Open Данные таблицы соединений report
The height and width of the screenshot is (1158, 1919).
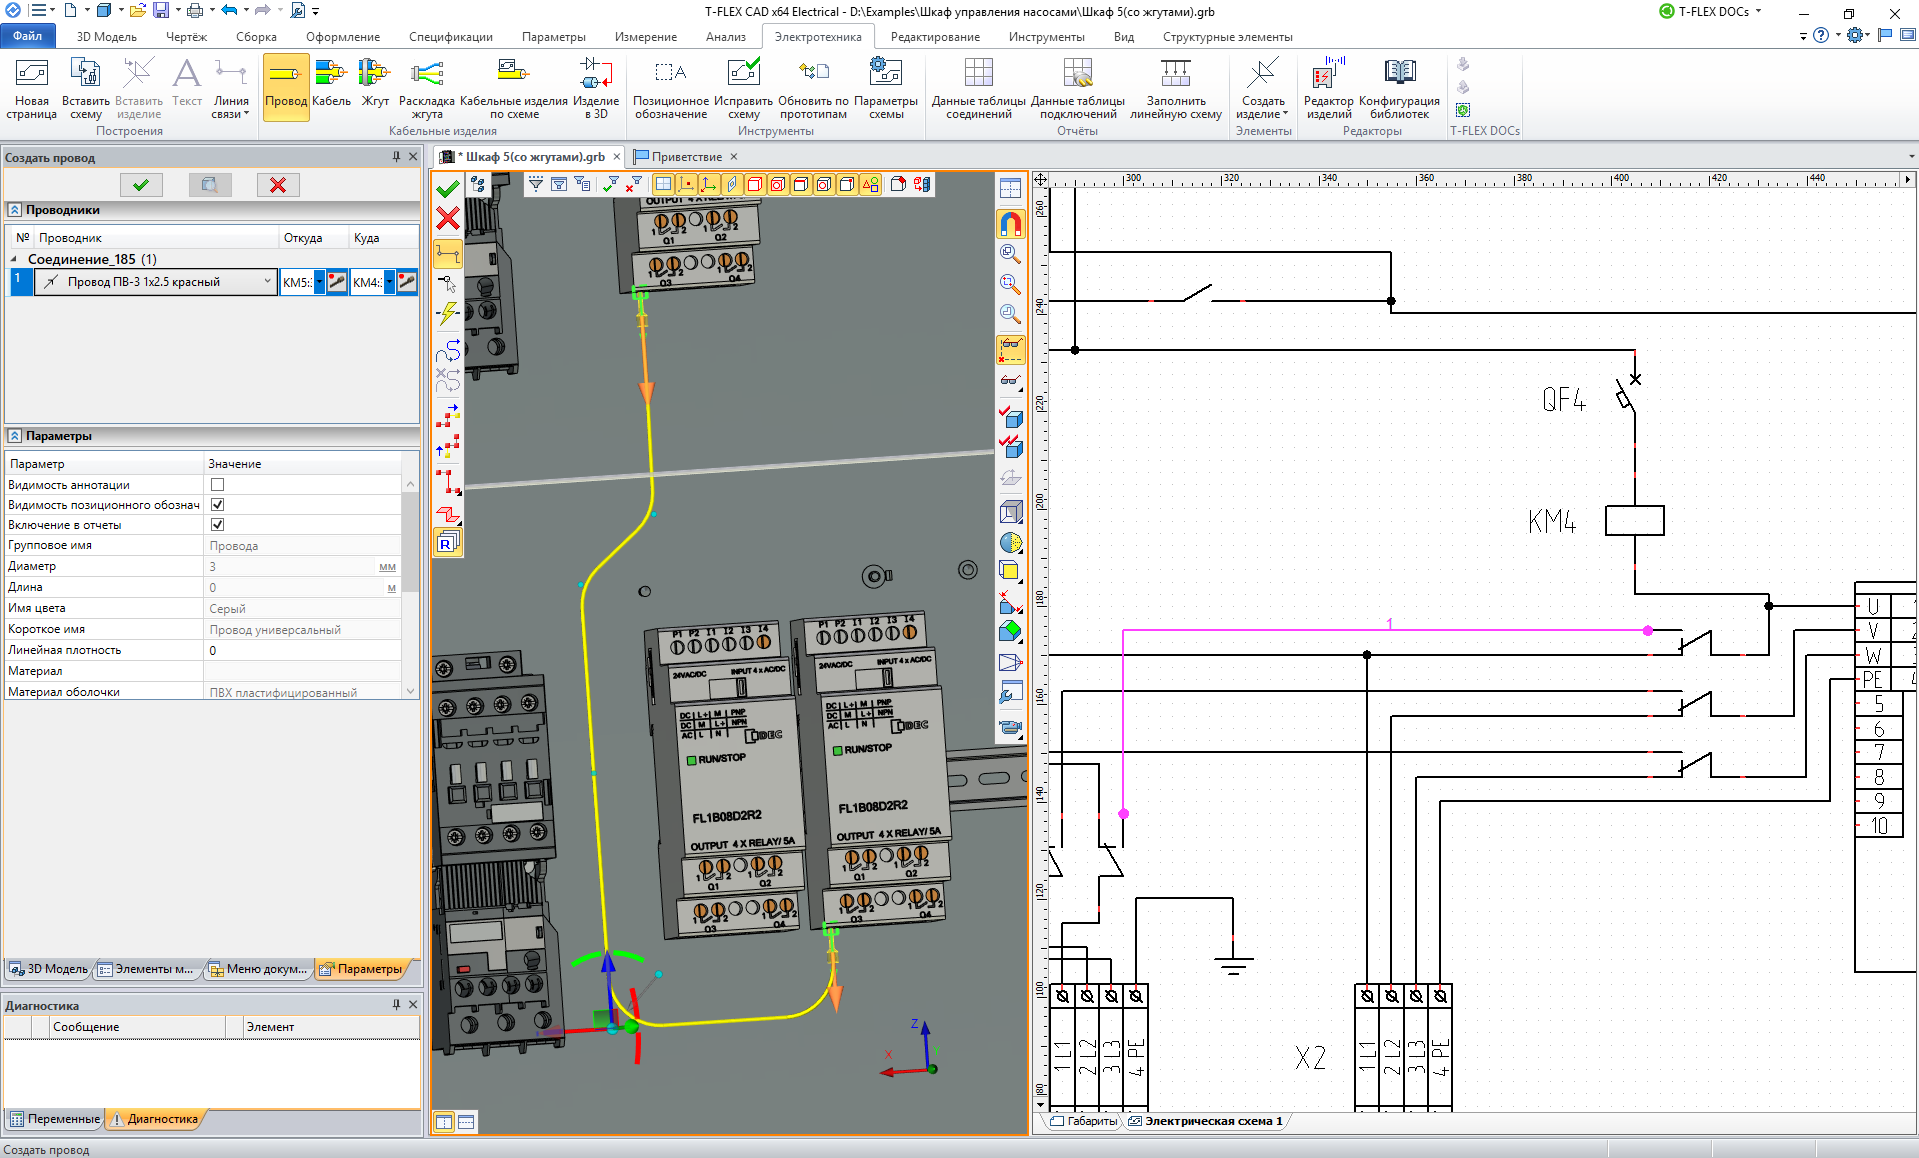(979, 87)
